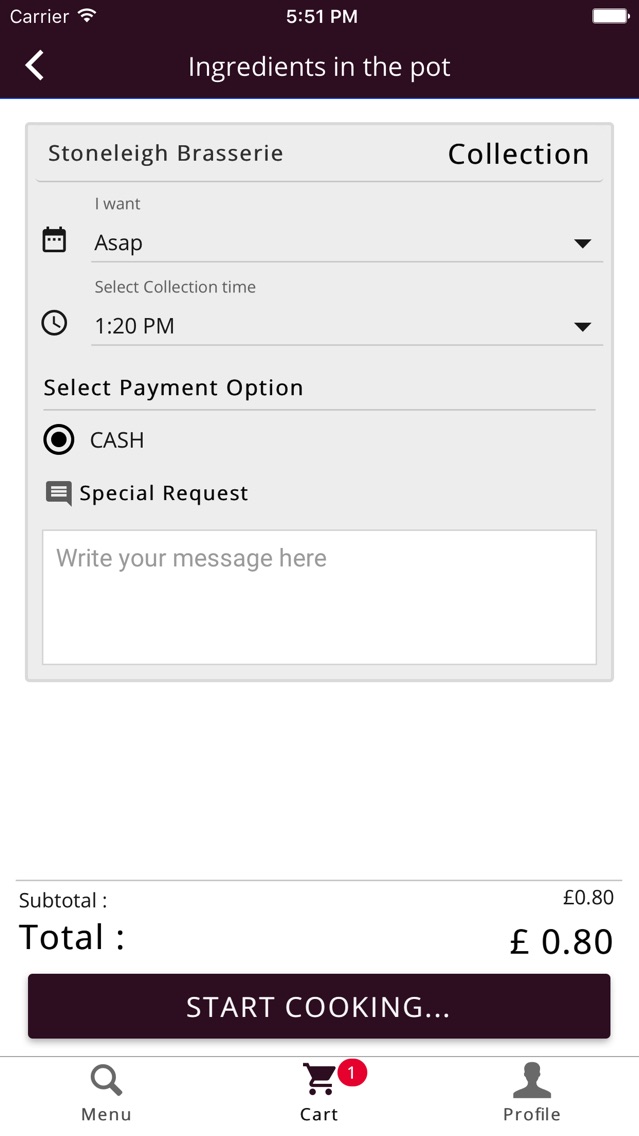
Task: Click the 'Write your message here' field
Action: (x=319, y=597)
